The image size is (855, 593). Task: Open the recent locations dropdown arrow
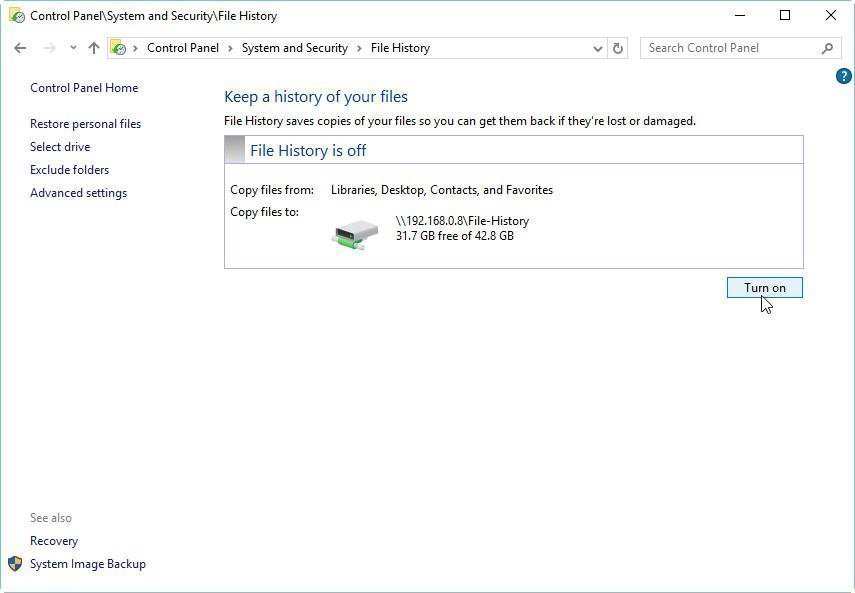tap(73, 48)
